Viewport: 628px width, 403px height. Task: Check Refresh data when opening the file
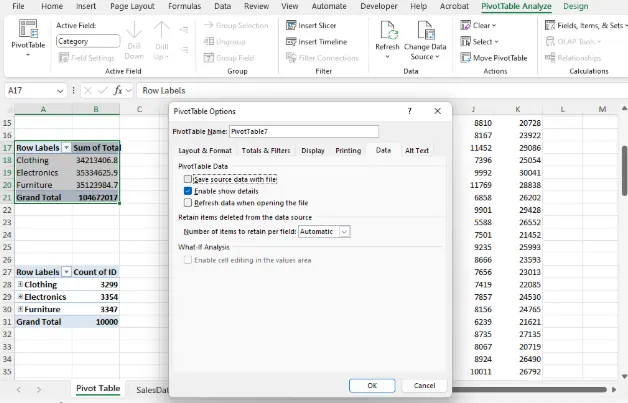tap(188, 202)
